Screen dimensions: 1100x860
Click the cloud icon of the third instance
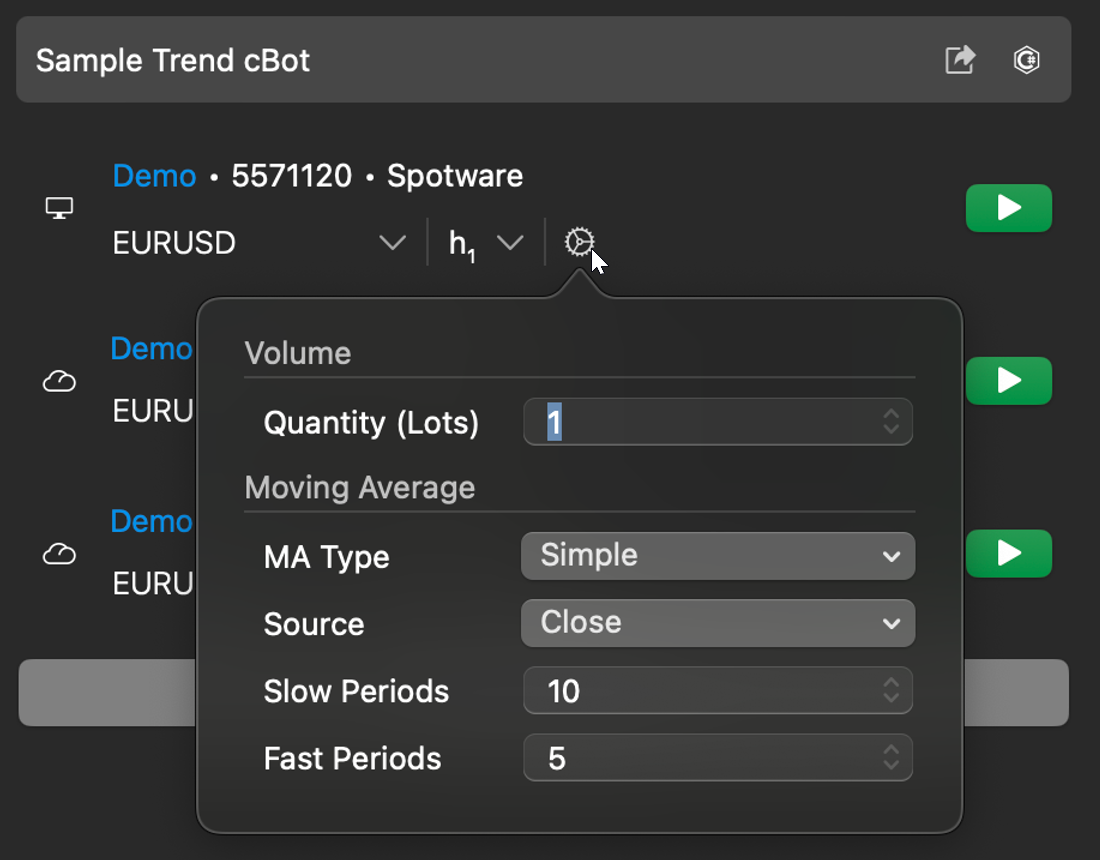coord(60,553)
